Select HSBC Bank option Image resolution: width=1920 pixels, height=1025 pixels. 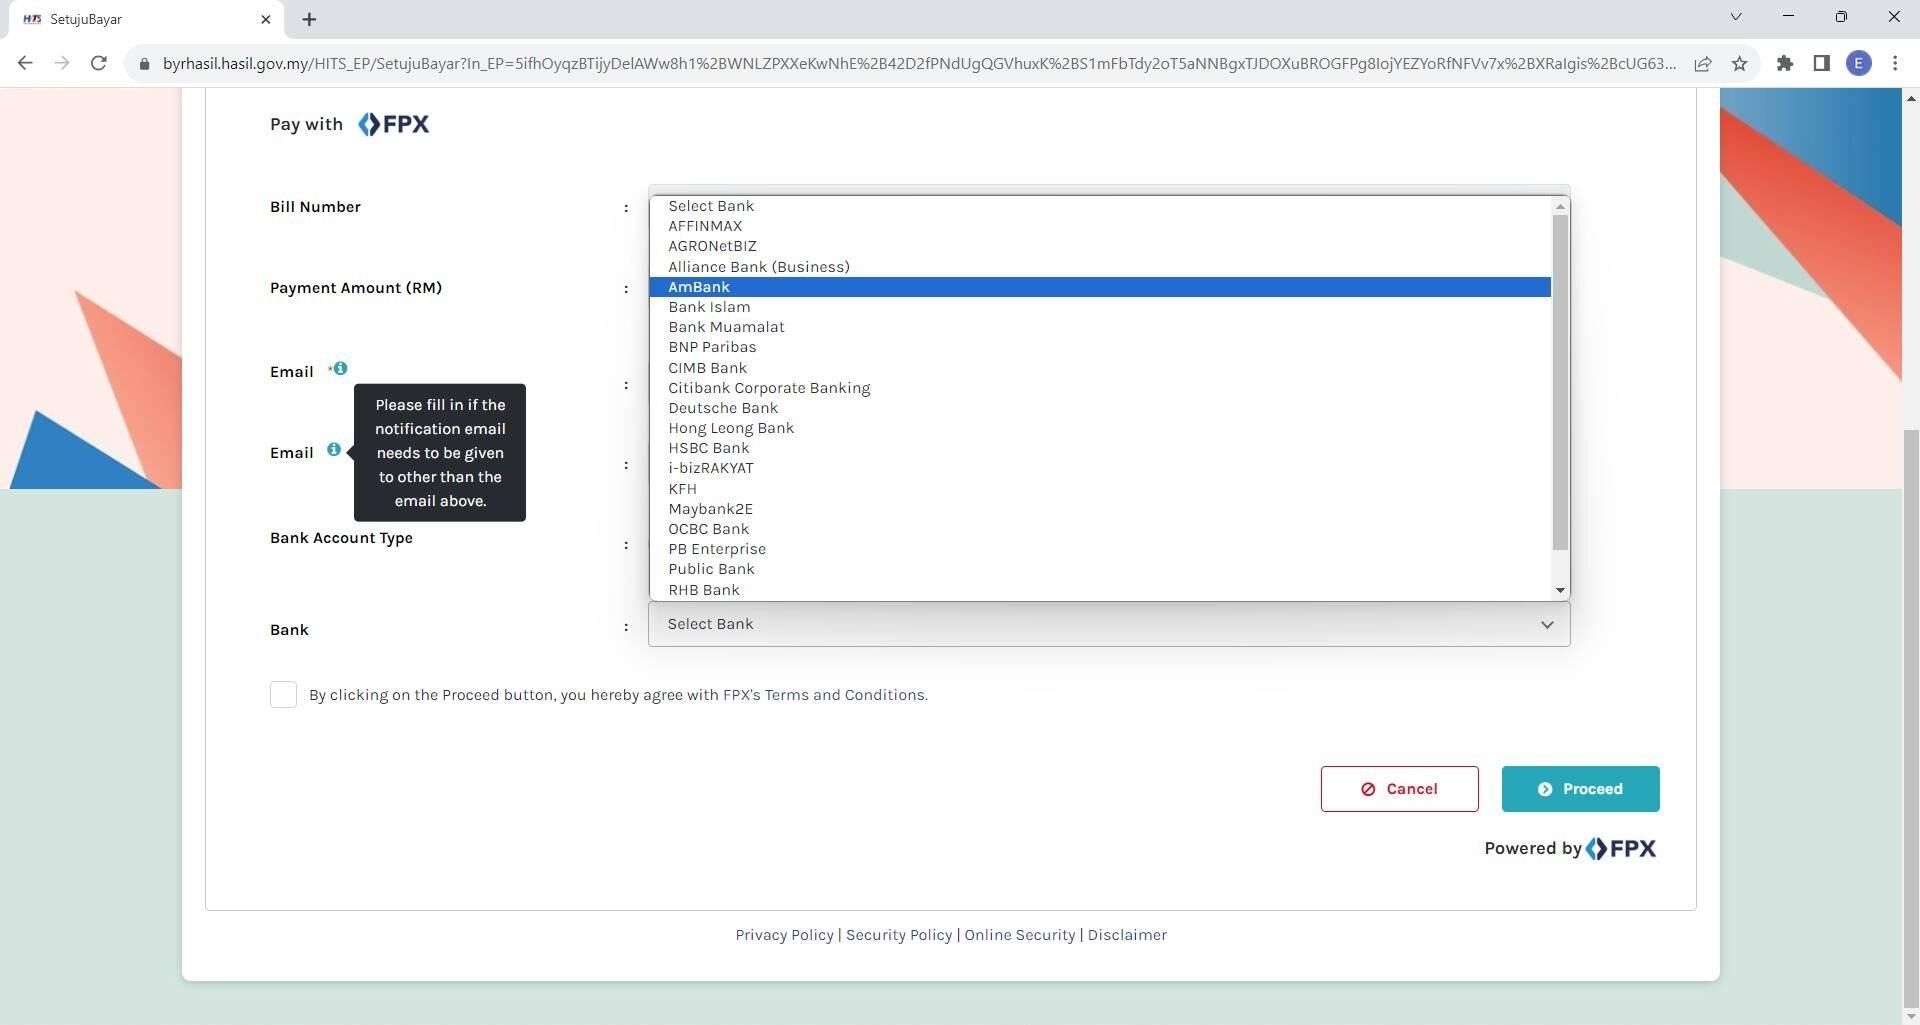pos(1100,448)
